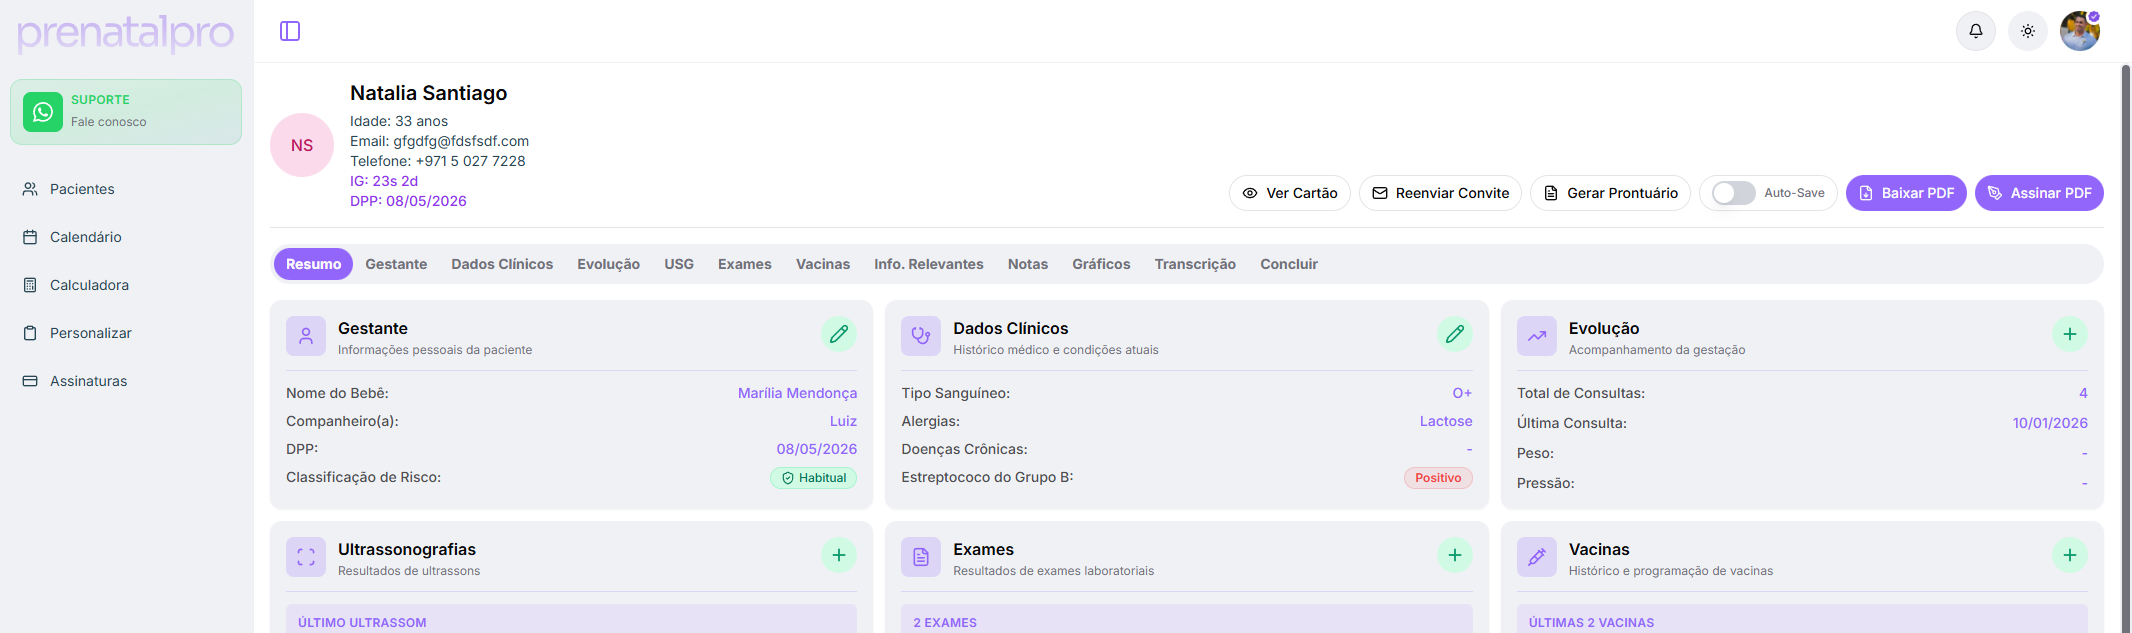Screen dimensions: 2132x633
Task: View the card via Ver Cartão
Action: (1289, 193)
